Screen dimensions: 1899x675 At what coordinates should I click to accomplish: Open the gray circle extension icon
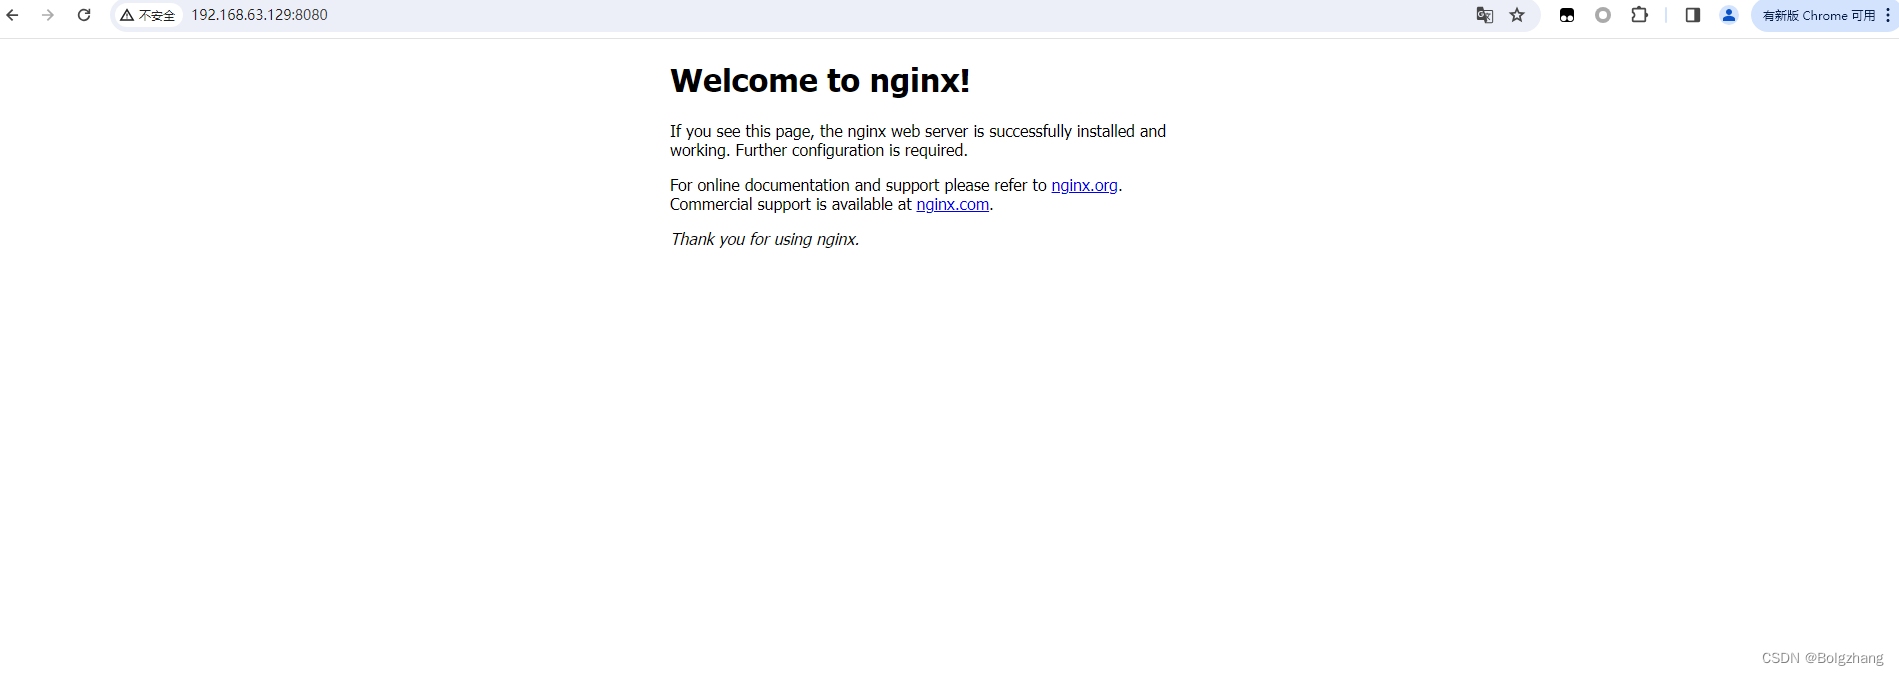1603,15
